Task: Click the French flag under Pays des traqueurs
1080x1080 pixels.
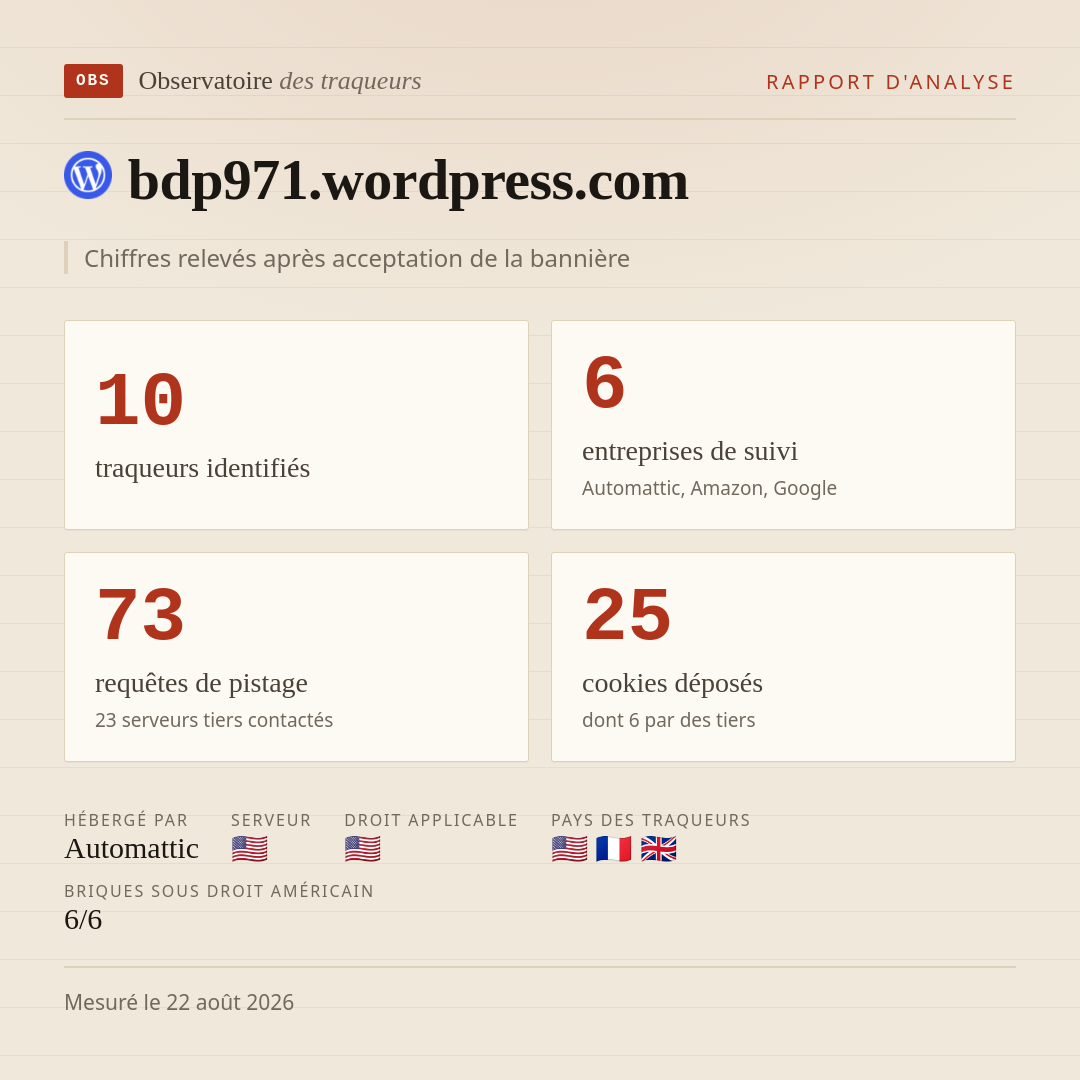Action: point(614,849)
